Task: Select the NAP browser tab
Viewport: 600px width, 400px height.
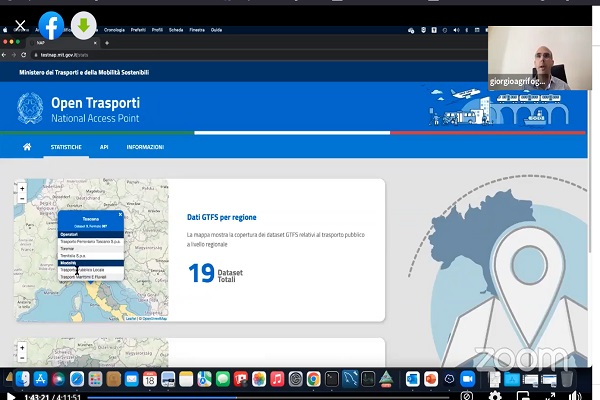Action: coord(63,43)
